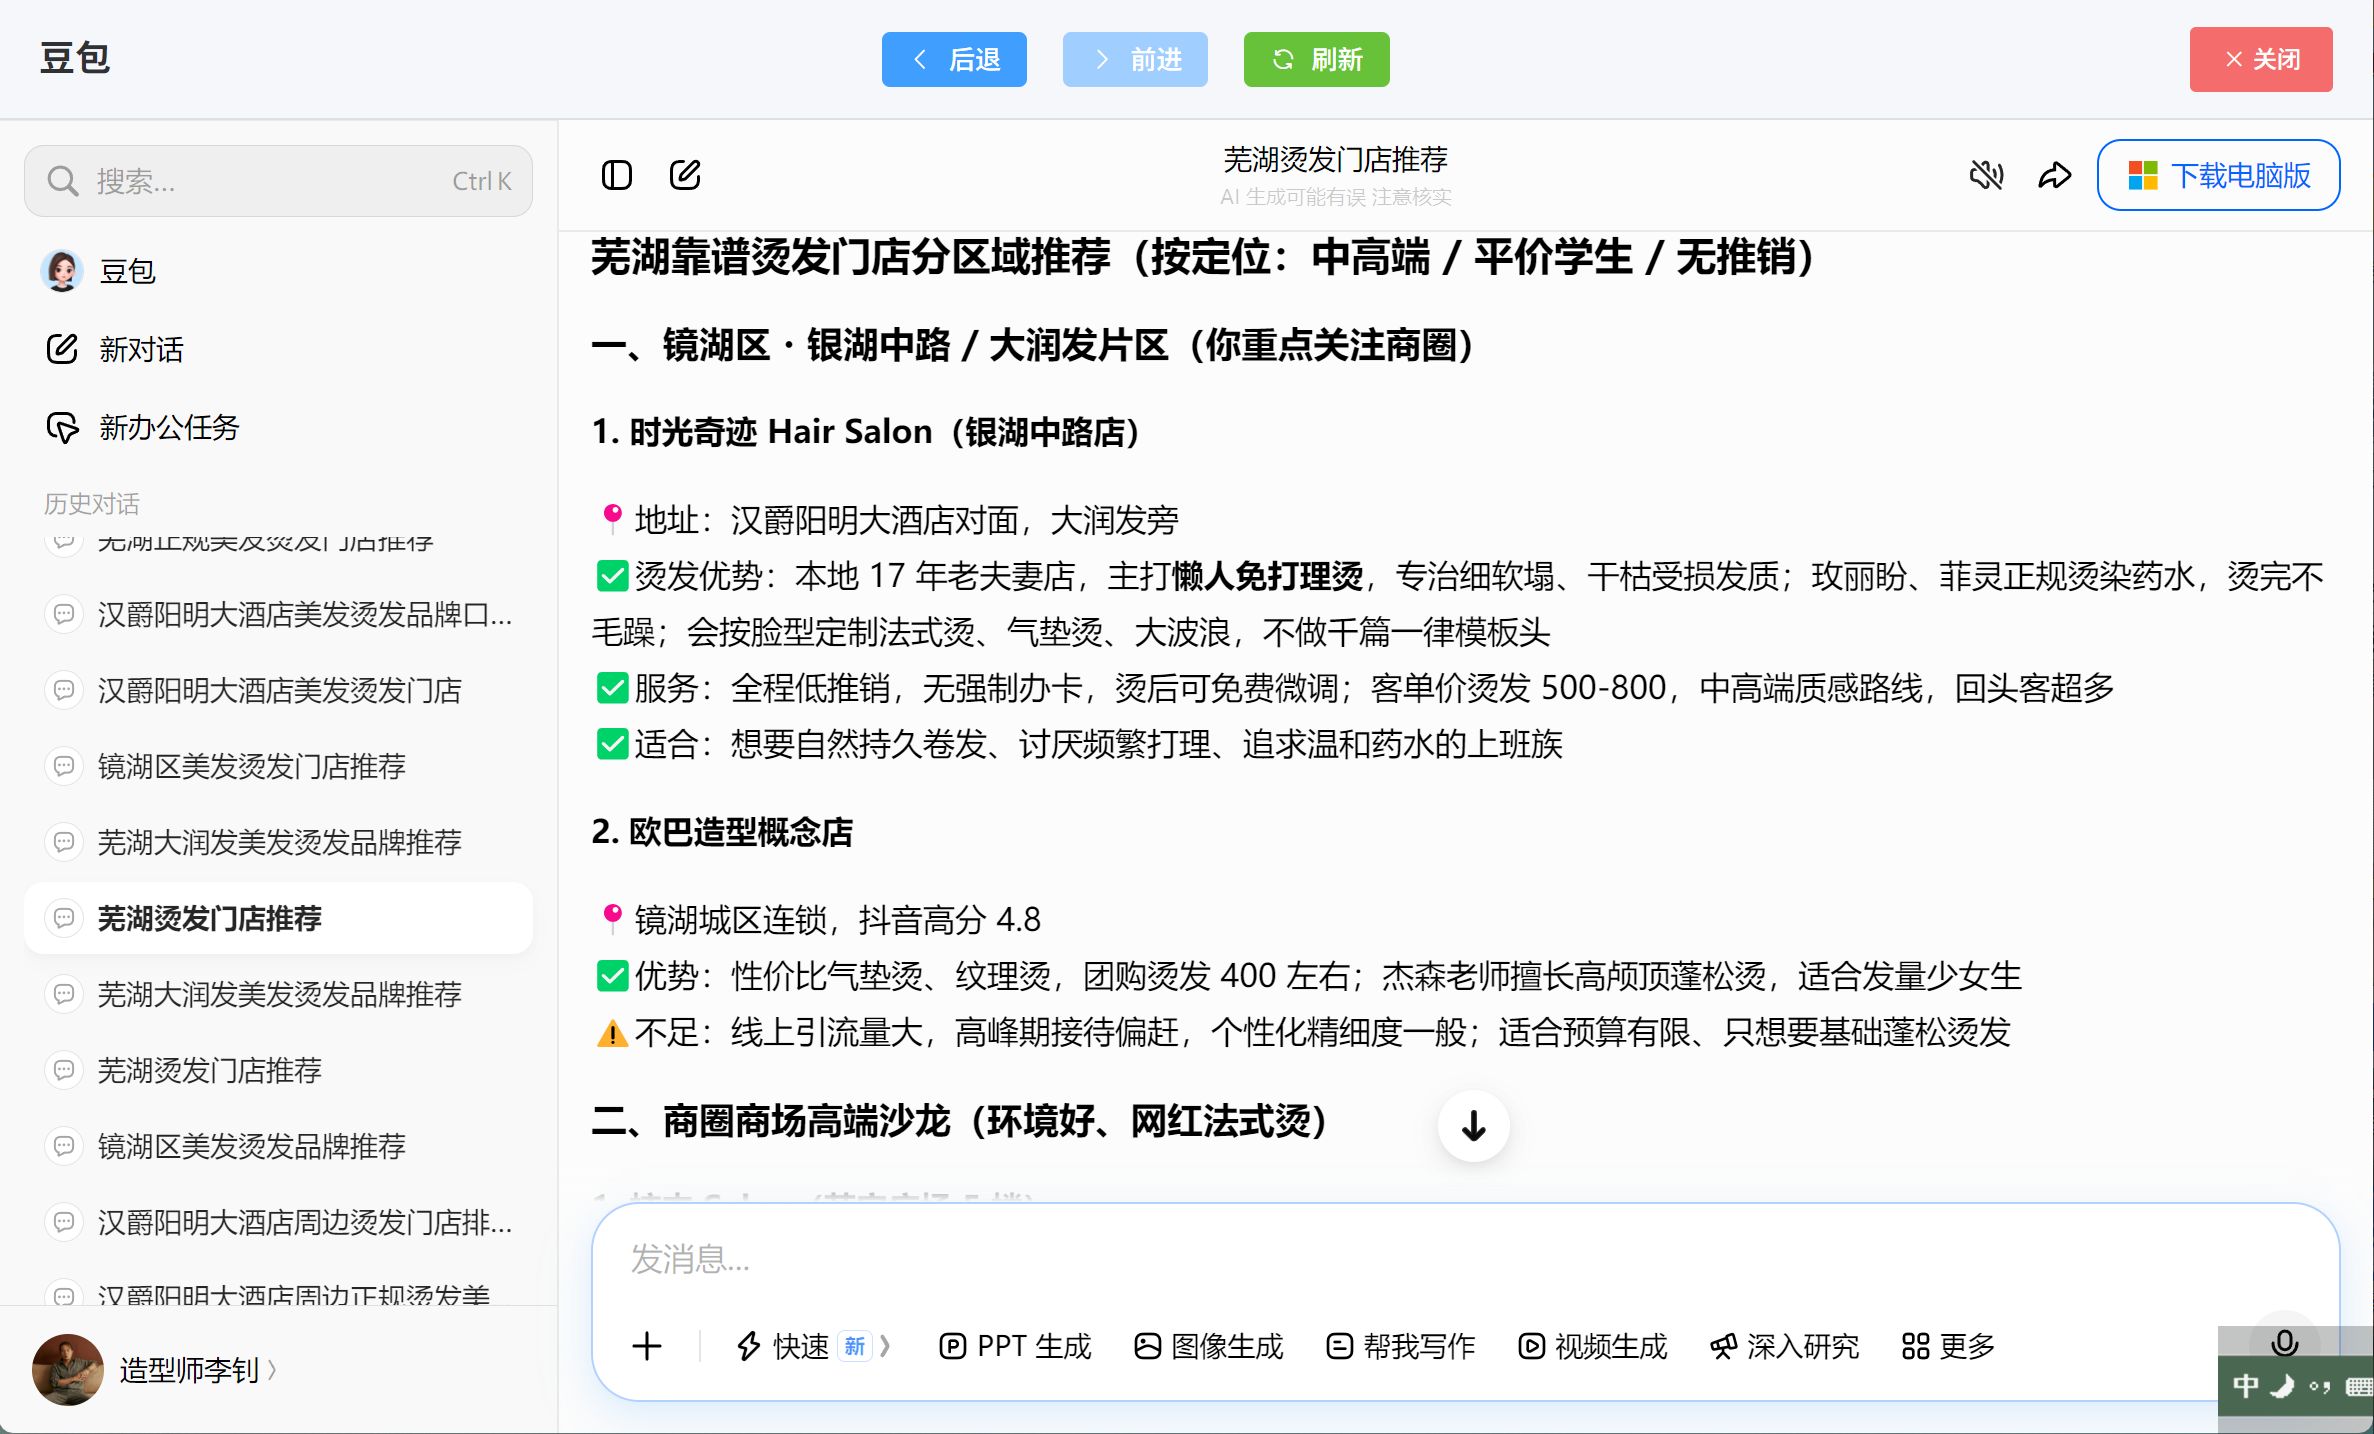Click 下载电脑版 button
This screenshot has height=1434, width=2374.
click(2218, 175)
